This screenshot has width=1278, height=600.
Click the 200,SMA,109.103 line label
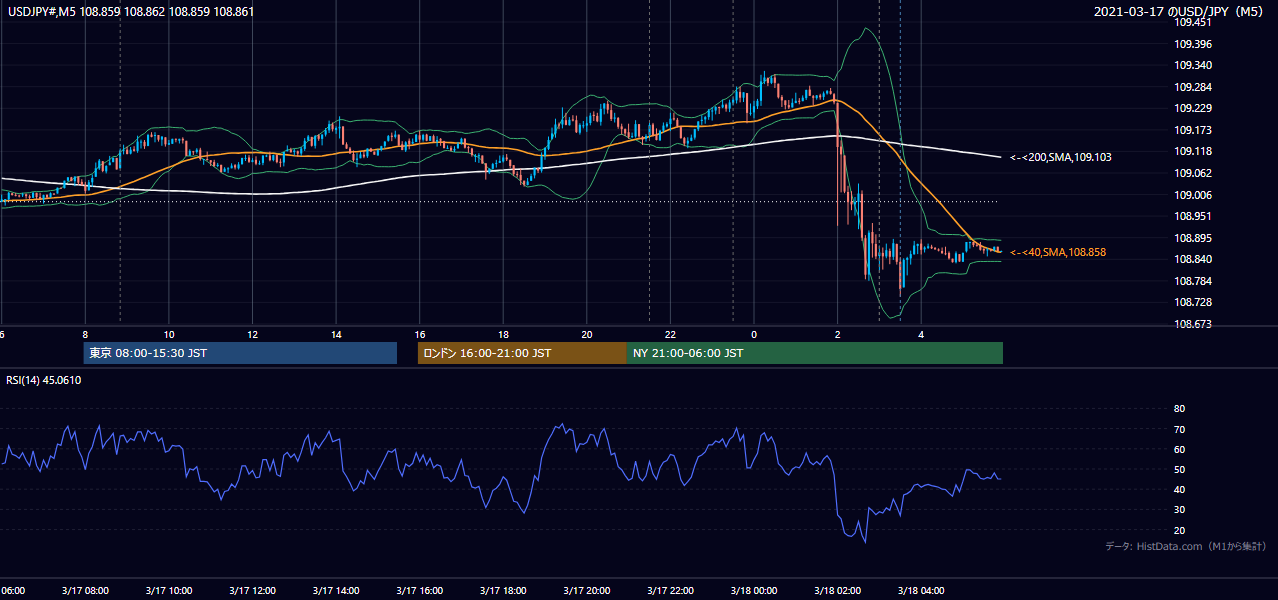click(x=1061, y=157)
